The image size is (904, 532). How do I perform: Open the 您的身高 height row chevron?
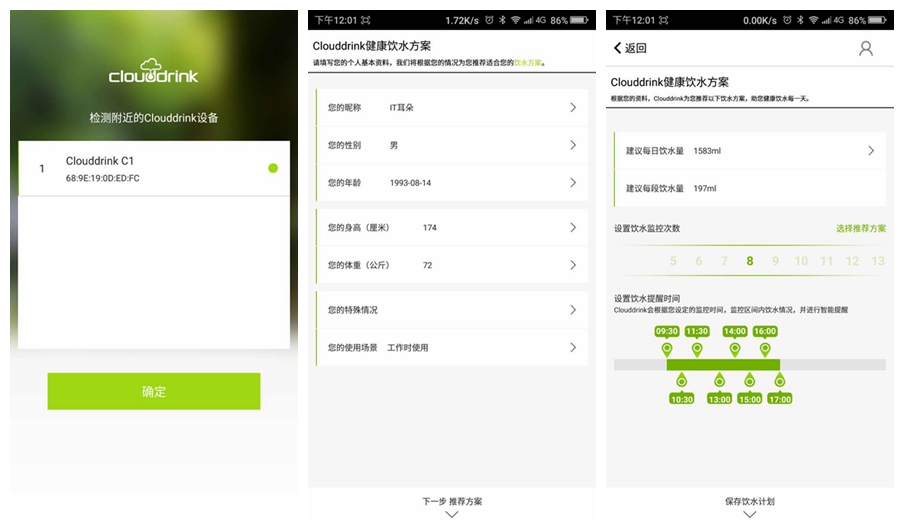(573, 228)
